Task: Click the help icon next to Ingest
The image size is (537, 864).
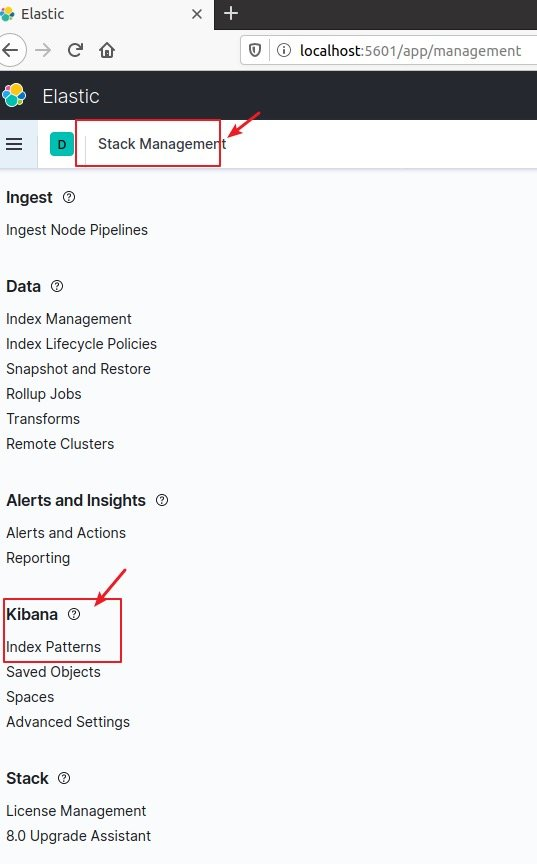Action: click(x=69, y=197)
